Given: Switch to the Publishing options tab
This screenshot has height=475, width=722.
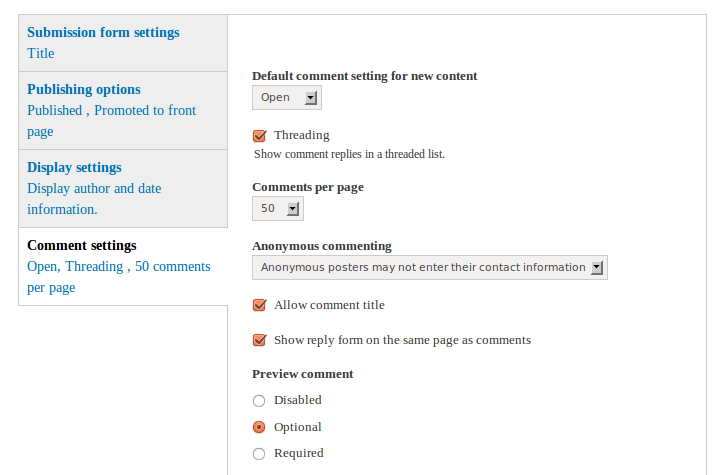Looking at the screenshot, I should pos(84,89).
